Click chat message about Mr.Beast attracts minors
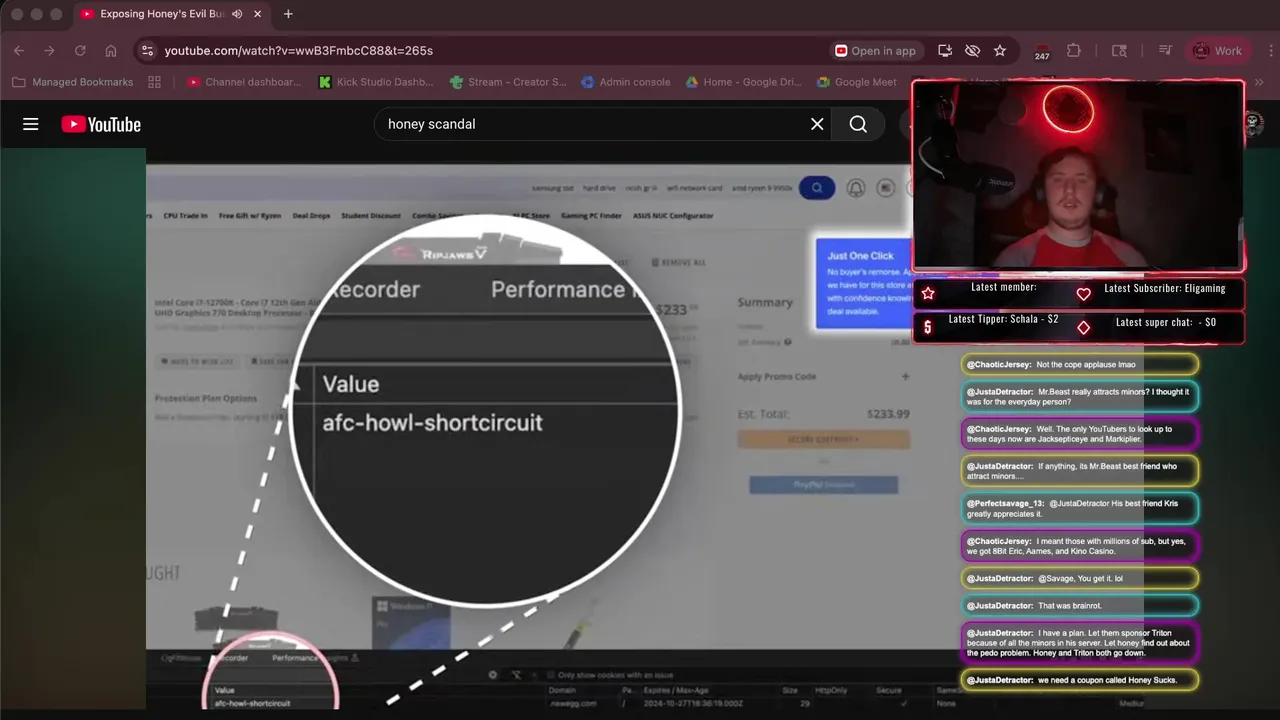This screenshot has height=720, width=1280. pyautogui.click(x=1080, y=397)
